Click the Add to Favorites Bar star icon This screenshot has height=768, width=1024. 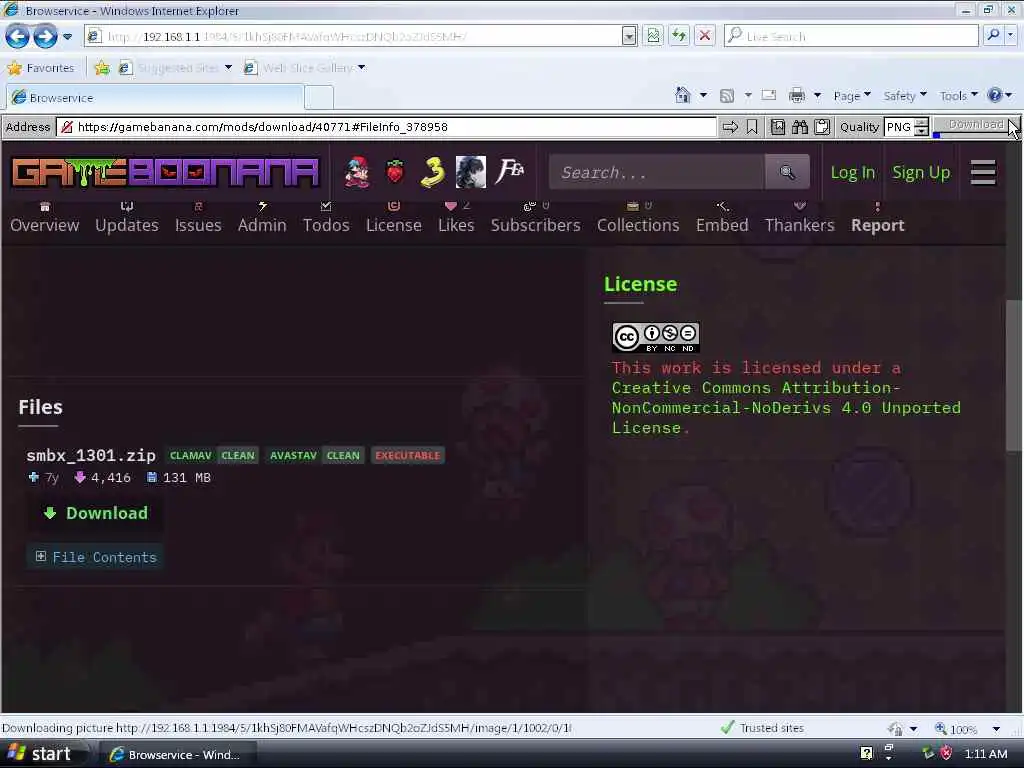click(102, 68)
